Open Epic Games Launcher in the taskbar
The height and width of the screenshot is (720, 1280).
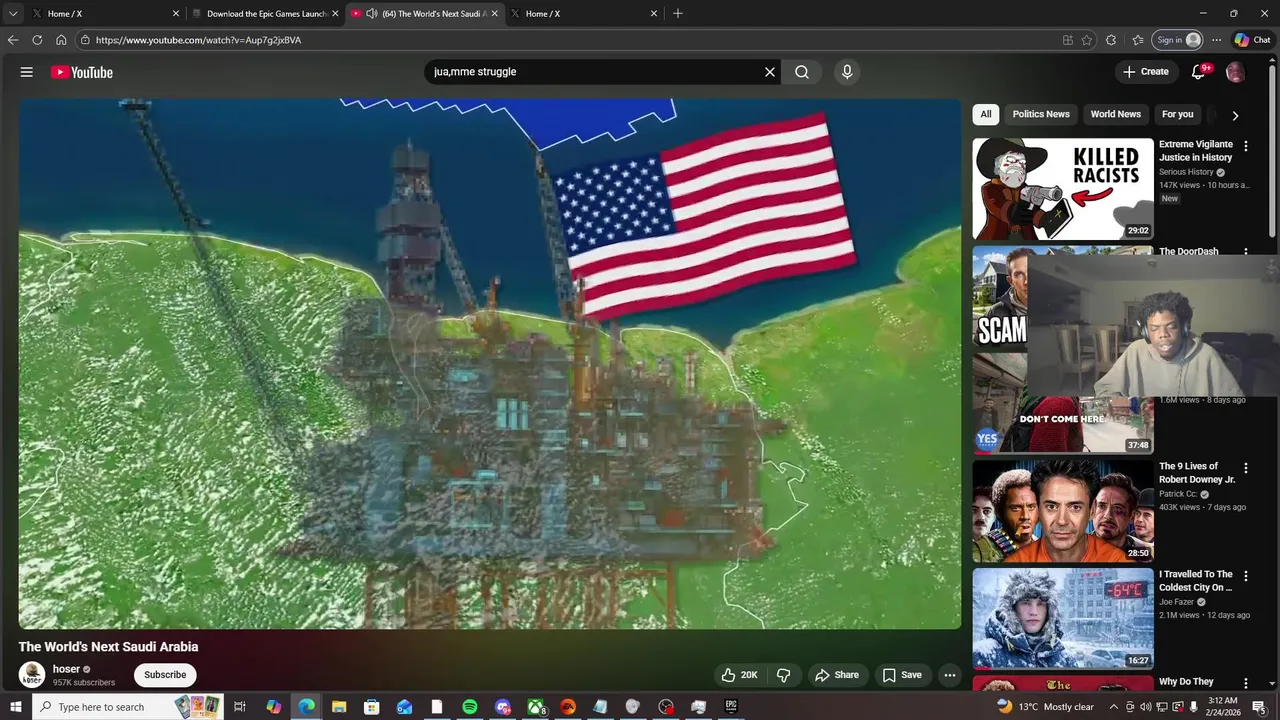click(x=731, y=707)
